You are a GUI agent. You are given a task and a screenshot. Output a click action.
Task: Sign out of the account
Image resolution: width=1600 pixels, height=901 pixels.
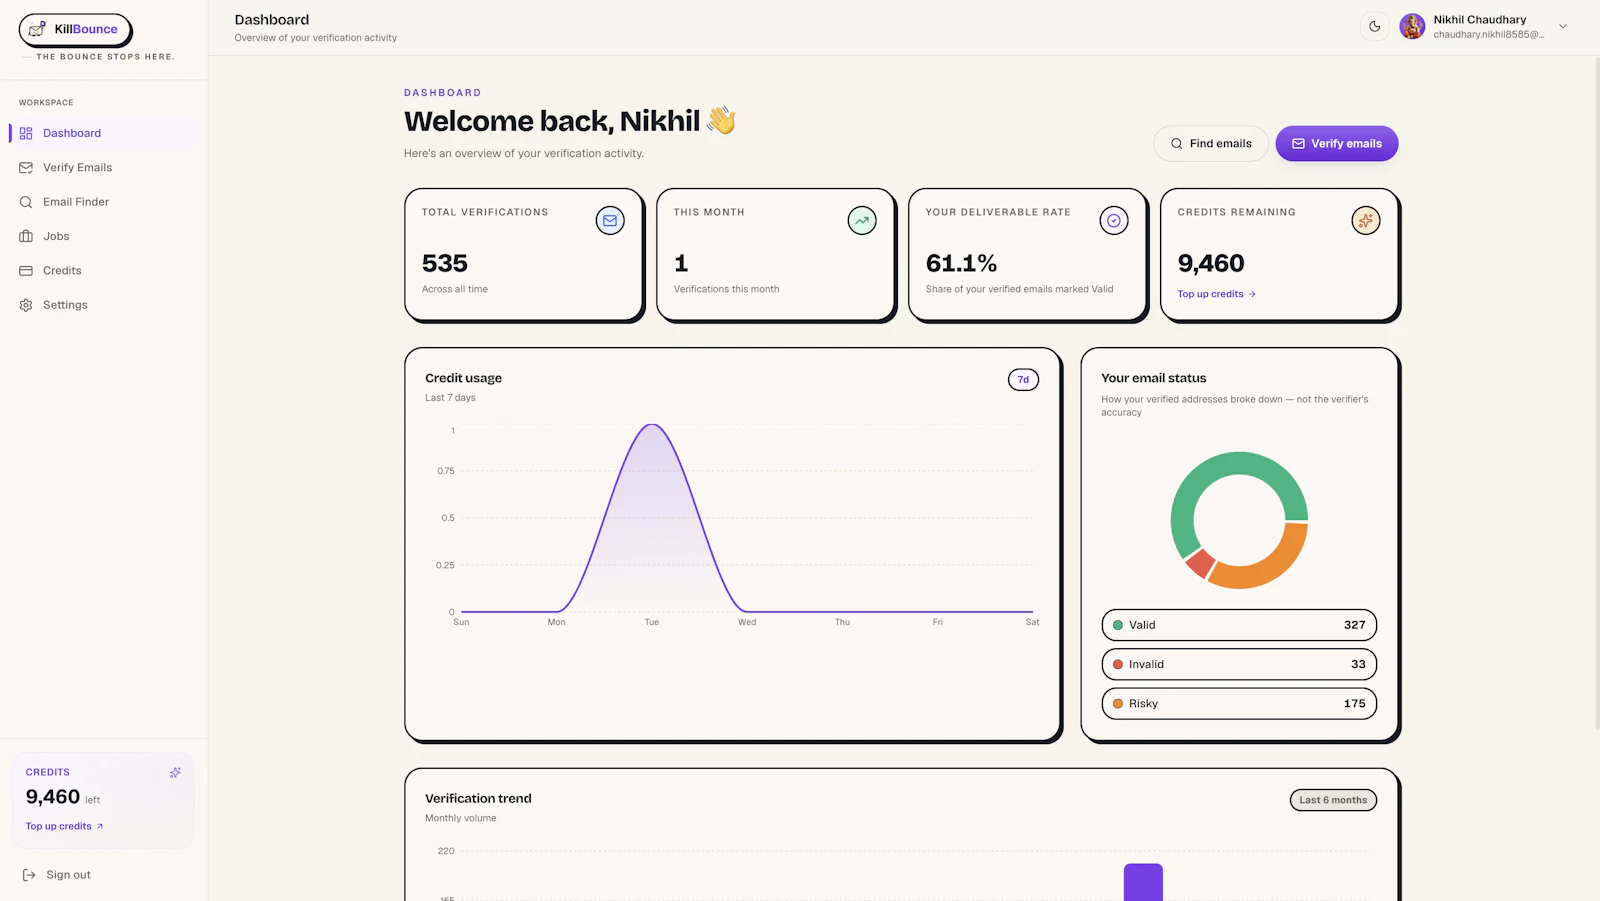pyautogui.click(x=57, y=875)
